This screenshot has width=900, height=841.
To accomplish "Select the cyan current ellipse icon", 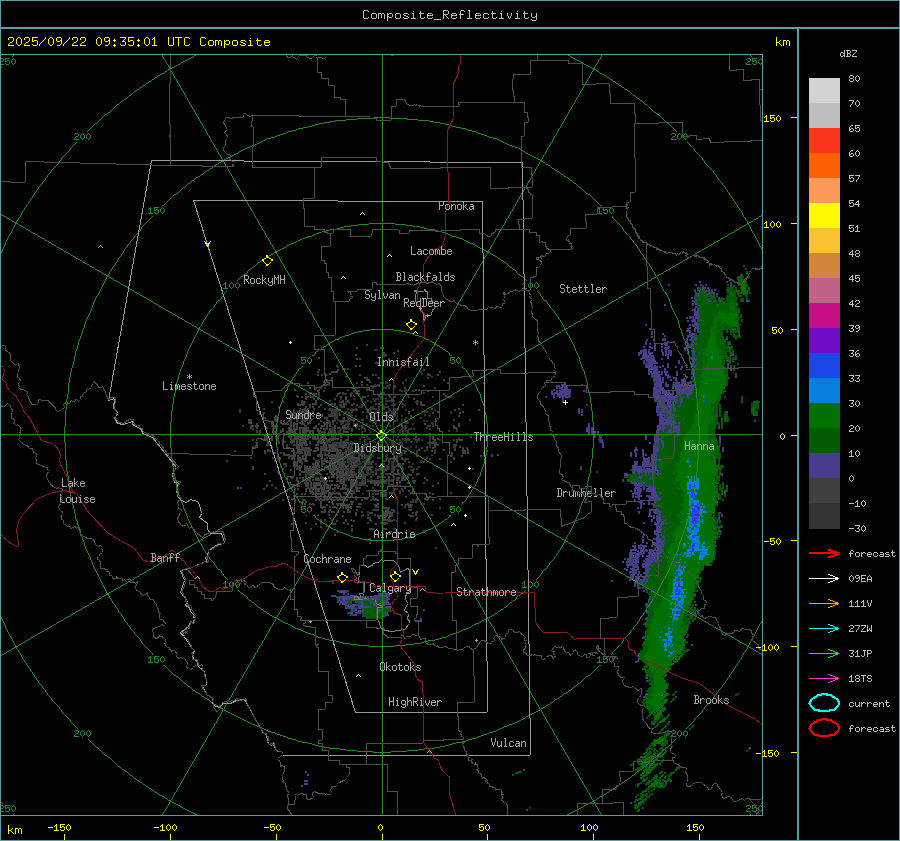I will (824, 703).
